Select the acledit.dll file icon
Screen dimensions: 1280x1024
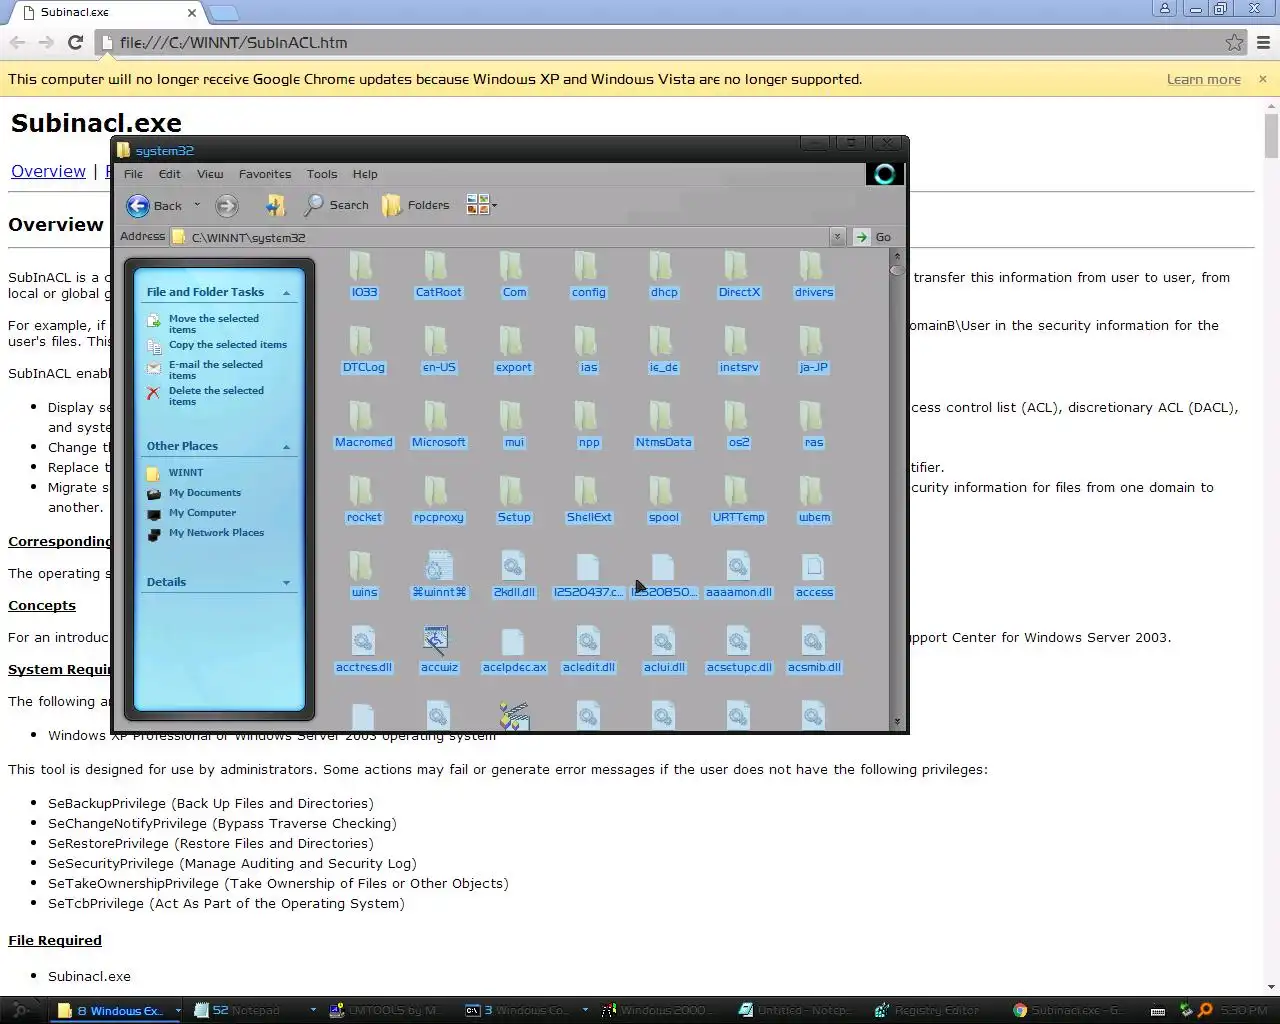point(588,641)
